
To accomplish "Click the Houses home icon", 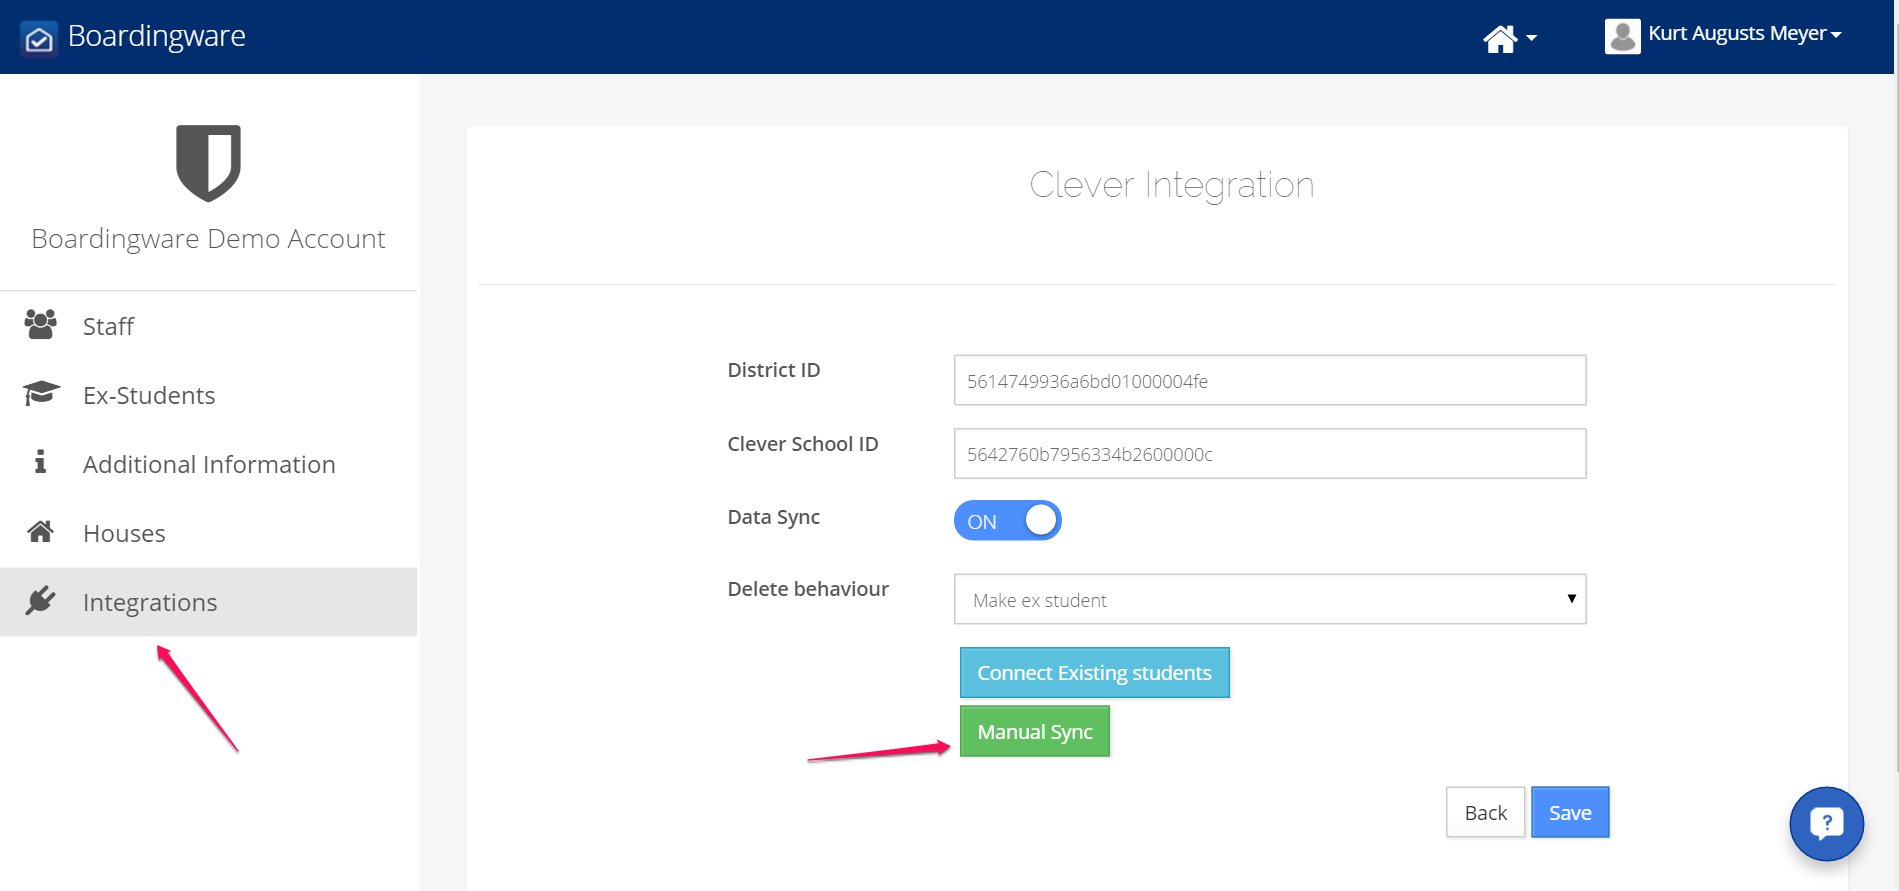I will [x=40, y=531].
